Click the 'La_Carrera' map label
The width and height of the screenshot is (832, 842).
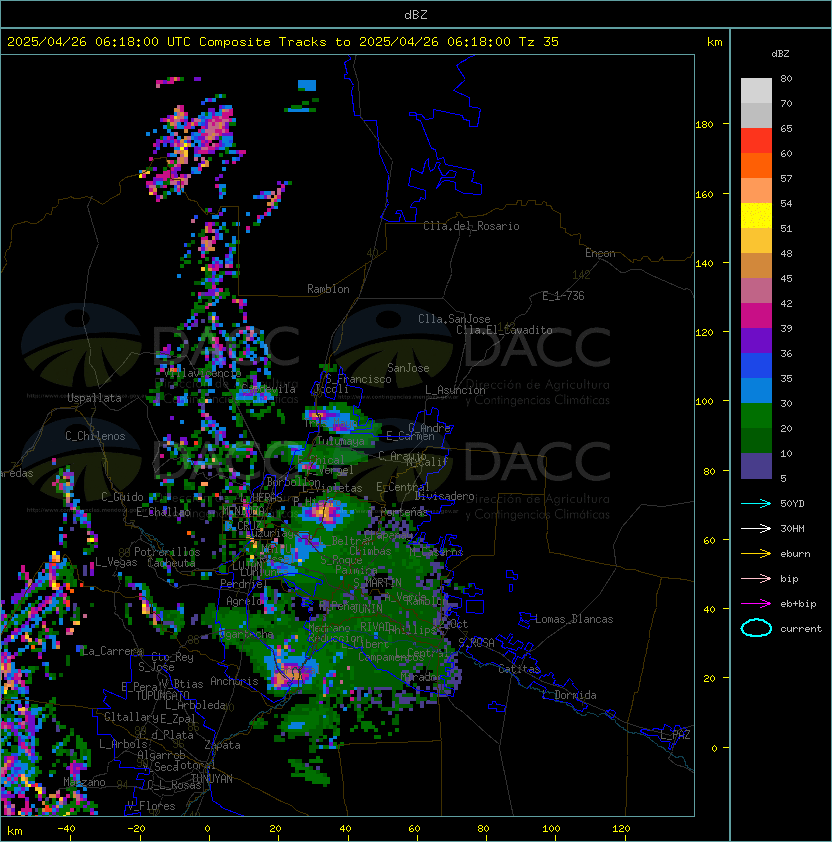112,651
